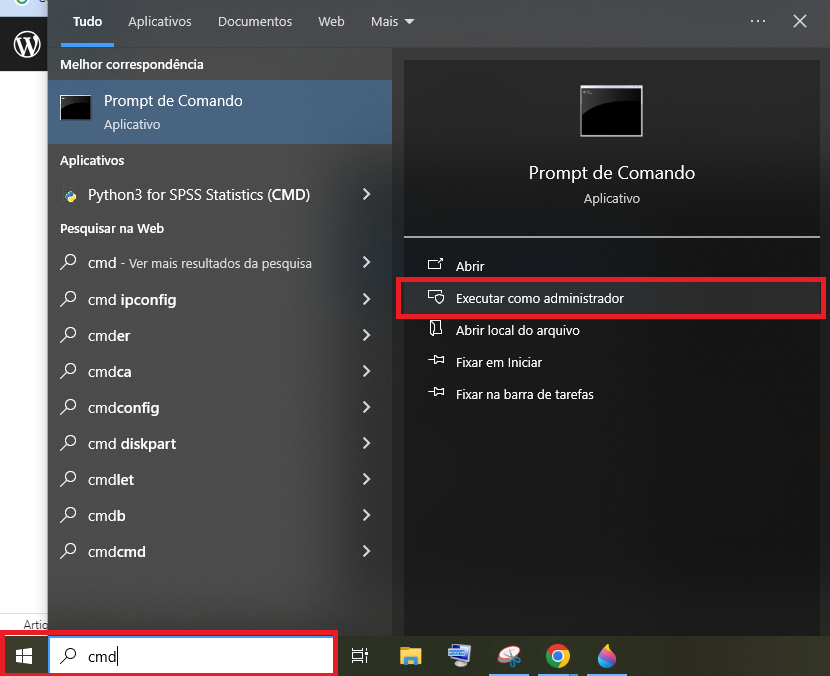830x676 pixels.
Task: Expand the cmdlet suggestion chevron
Action: point(366,479)
